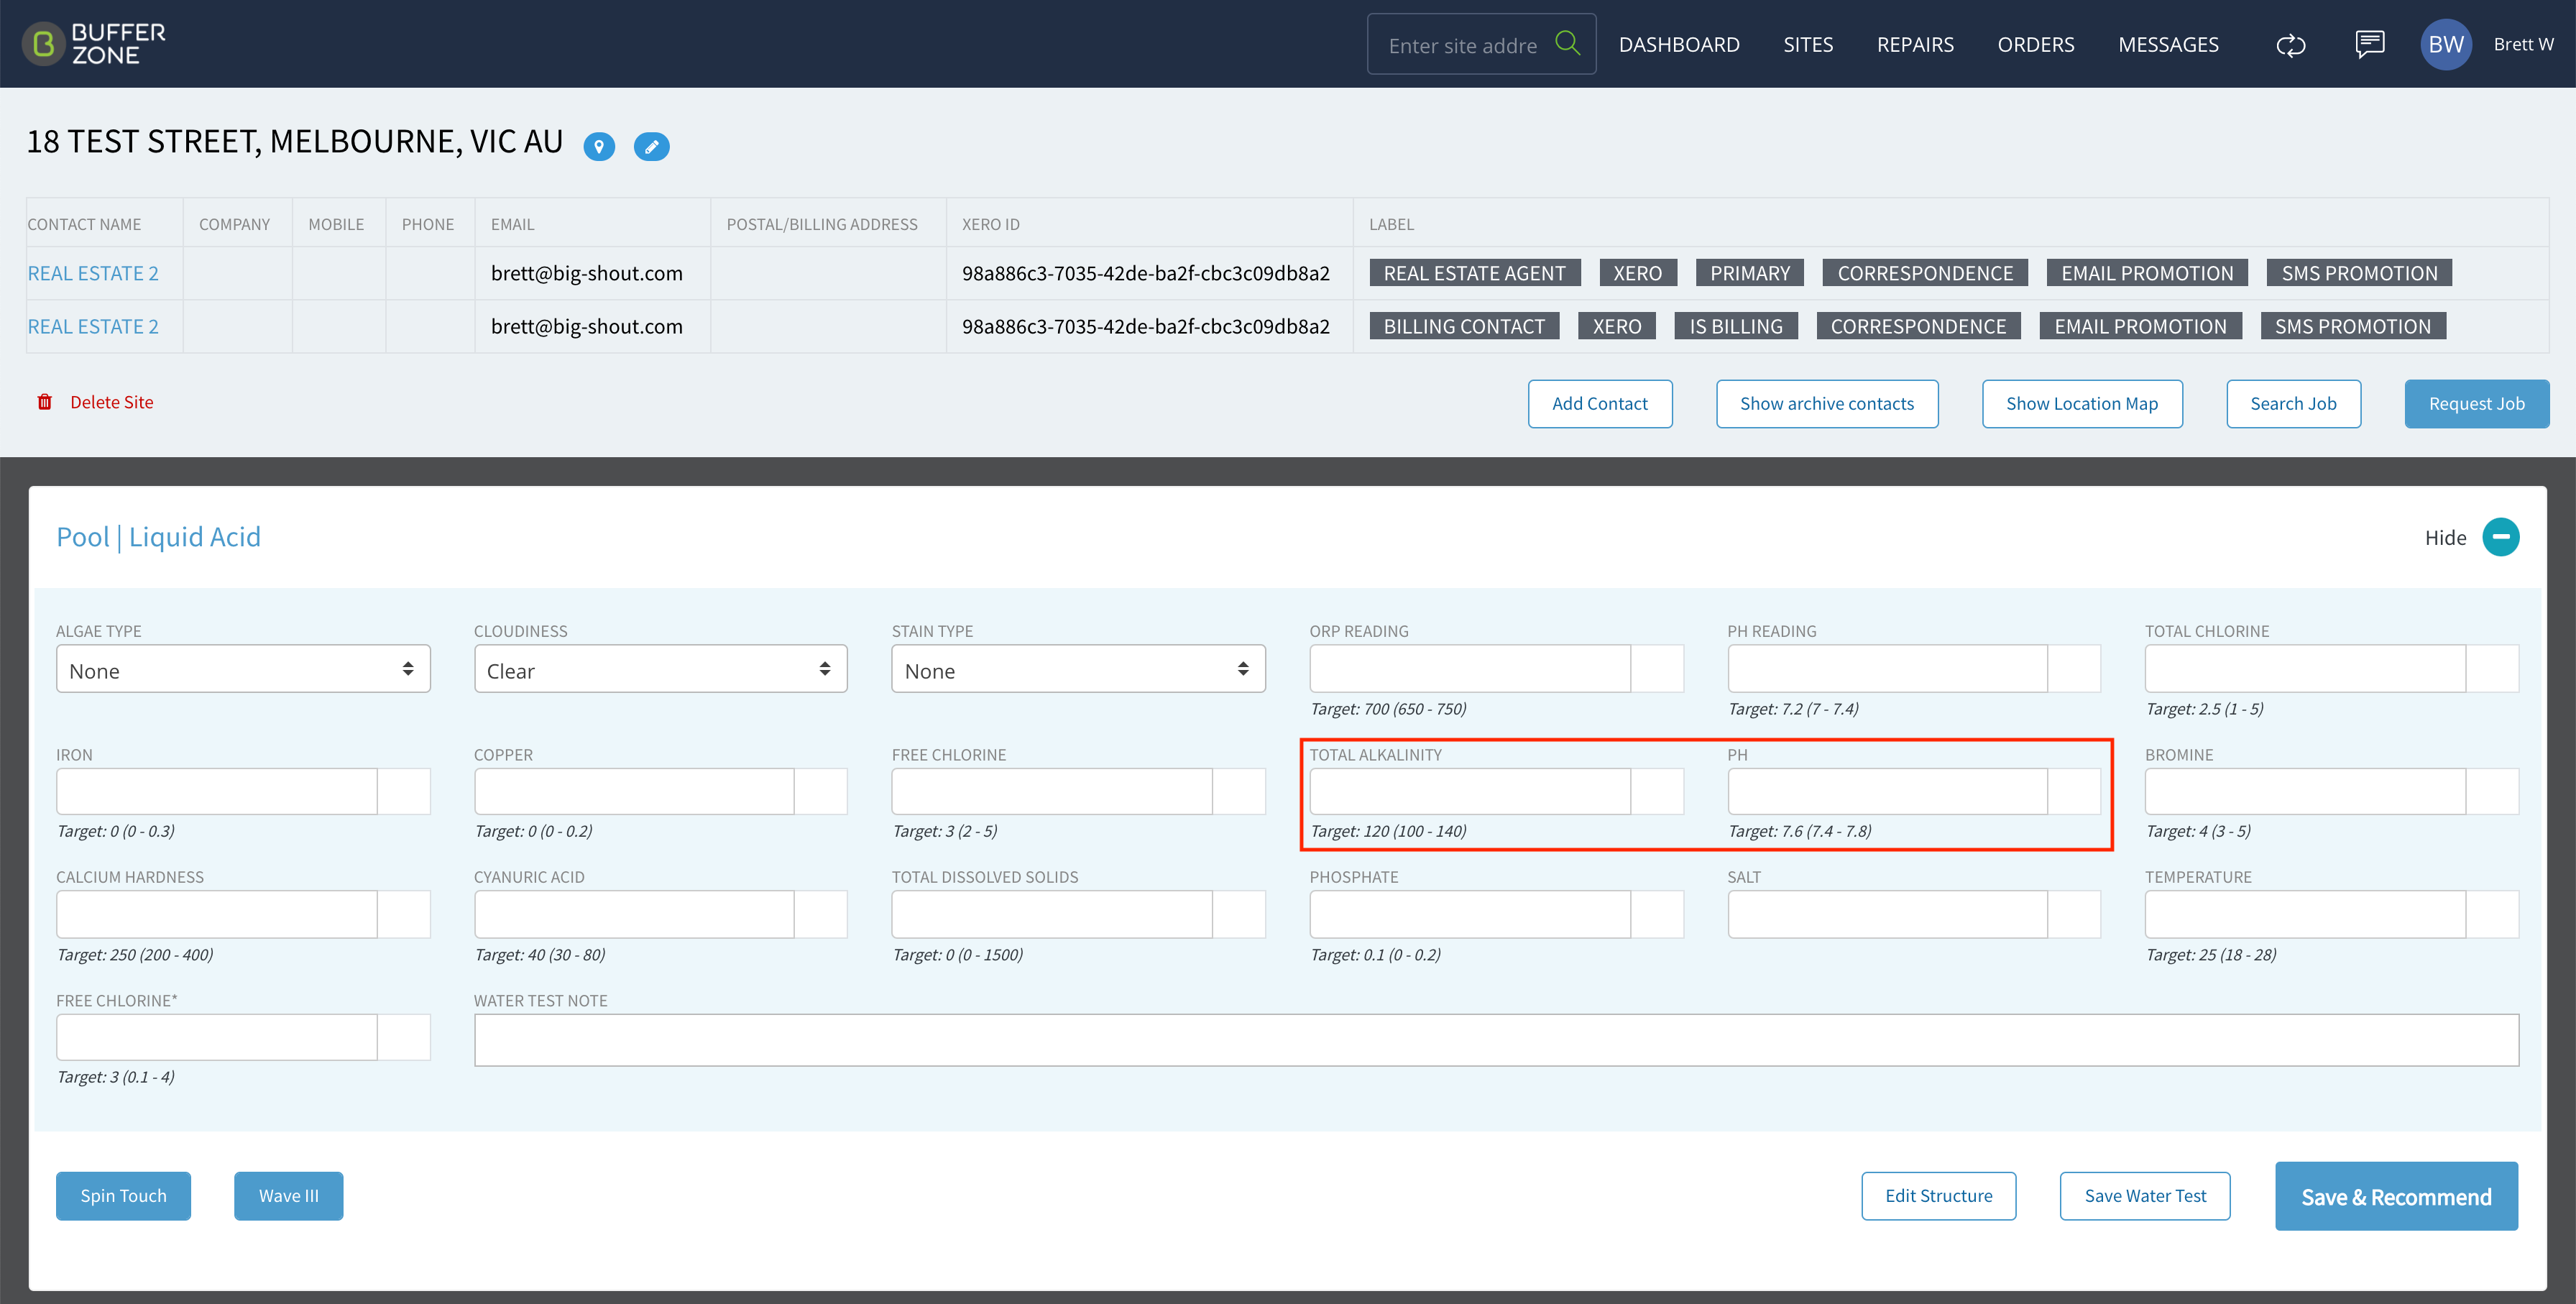Click the Buffer Zone logo
The width and height of the screenshot is (2576, 1304).
[x=94, y=44]
